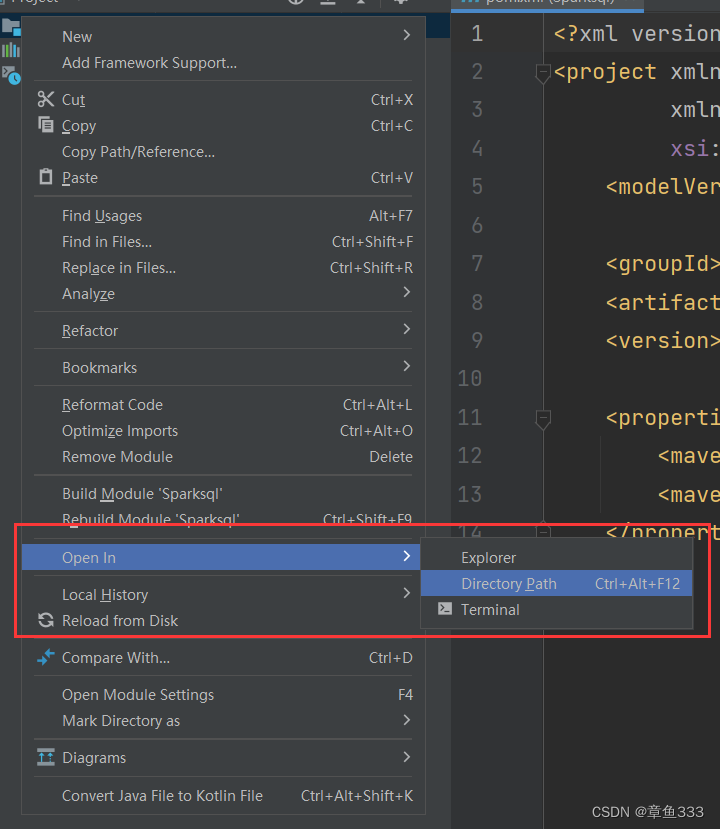The width and height of the screenshot is (720, 829).
Task: Select Remove Module
Action: pos(223,456)
